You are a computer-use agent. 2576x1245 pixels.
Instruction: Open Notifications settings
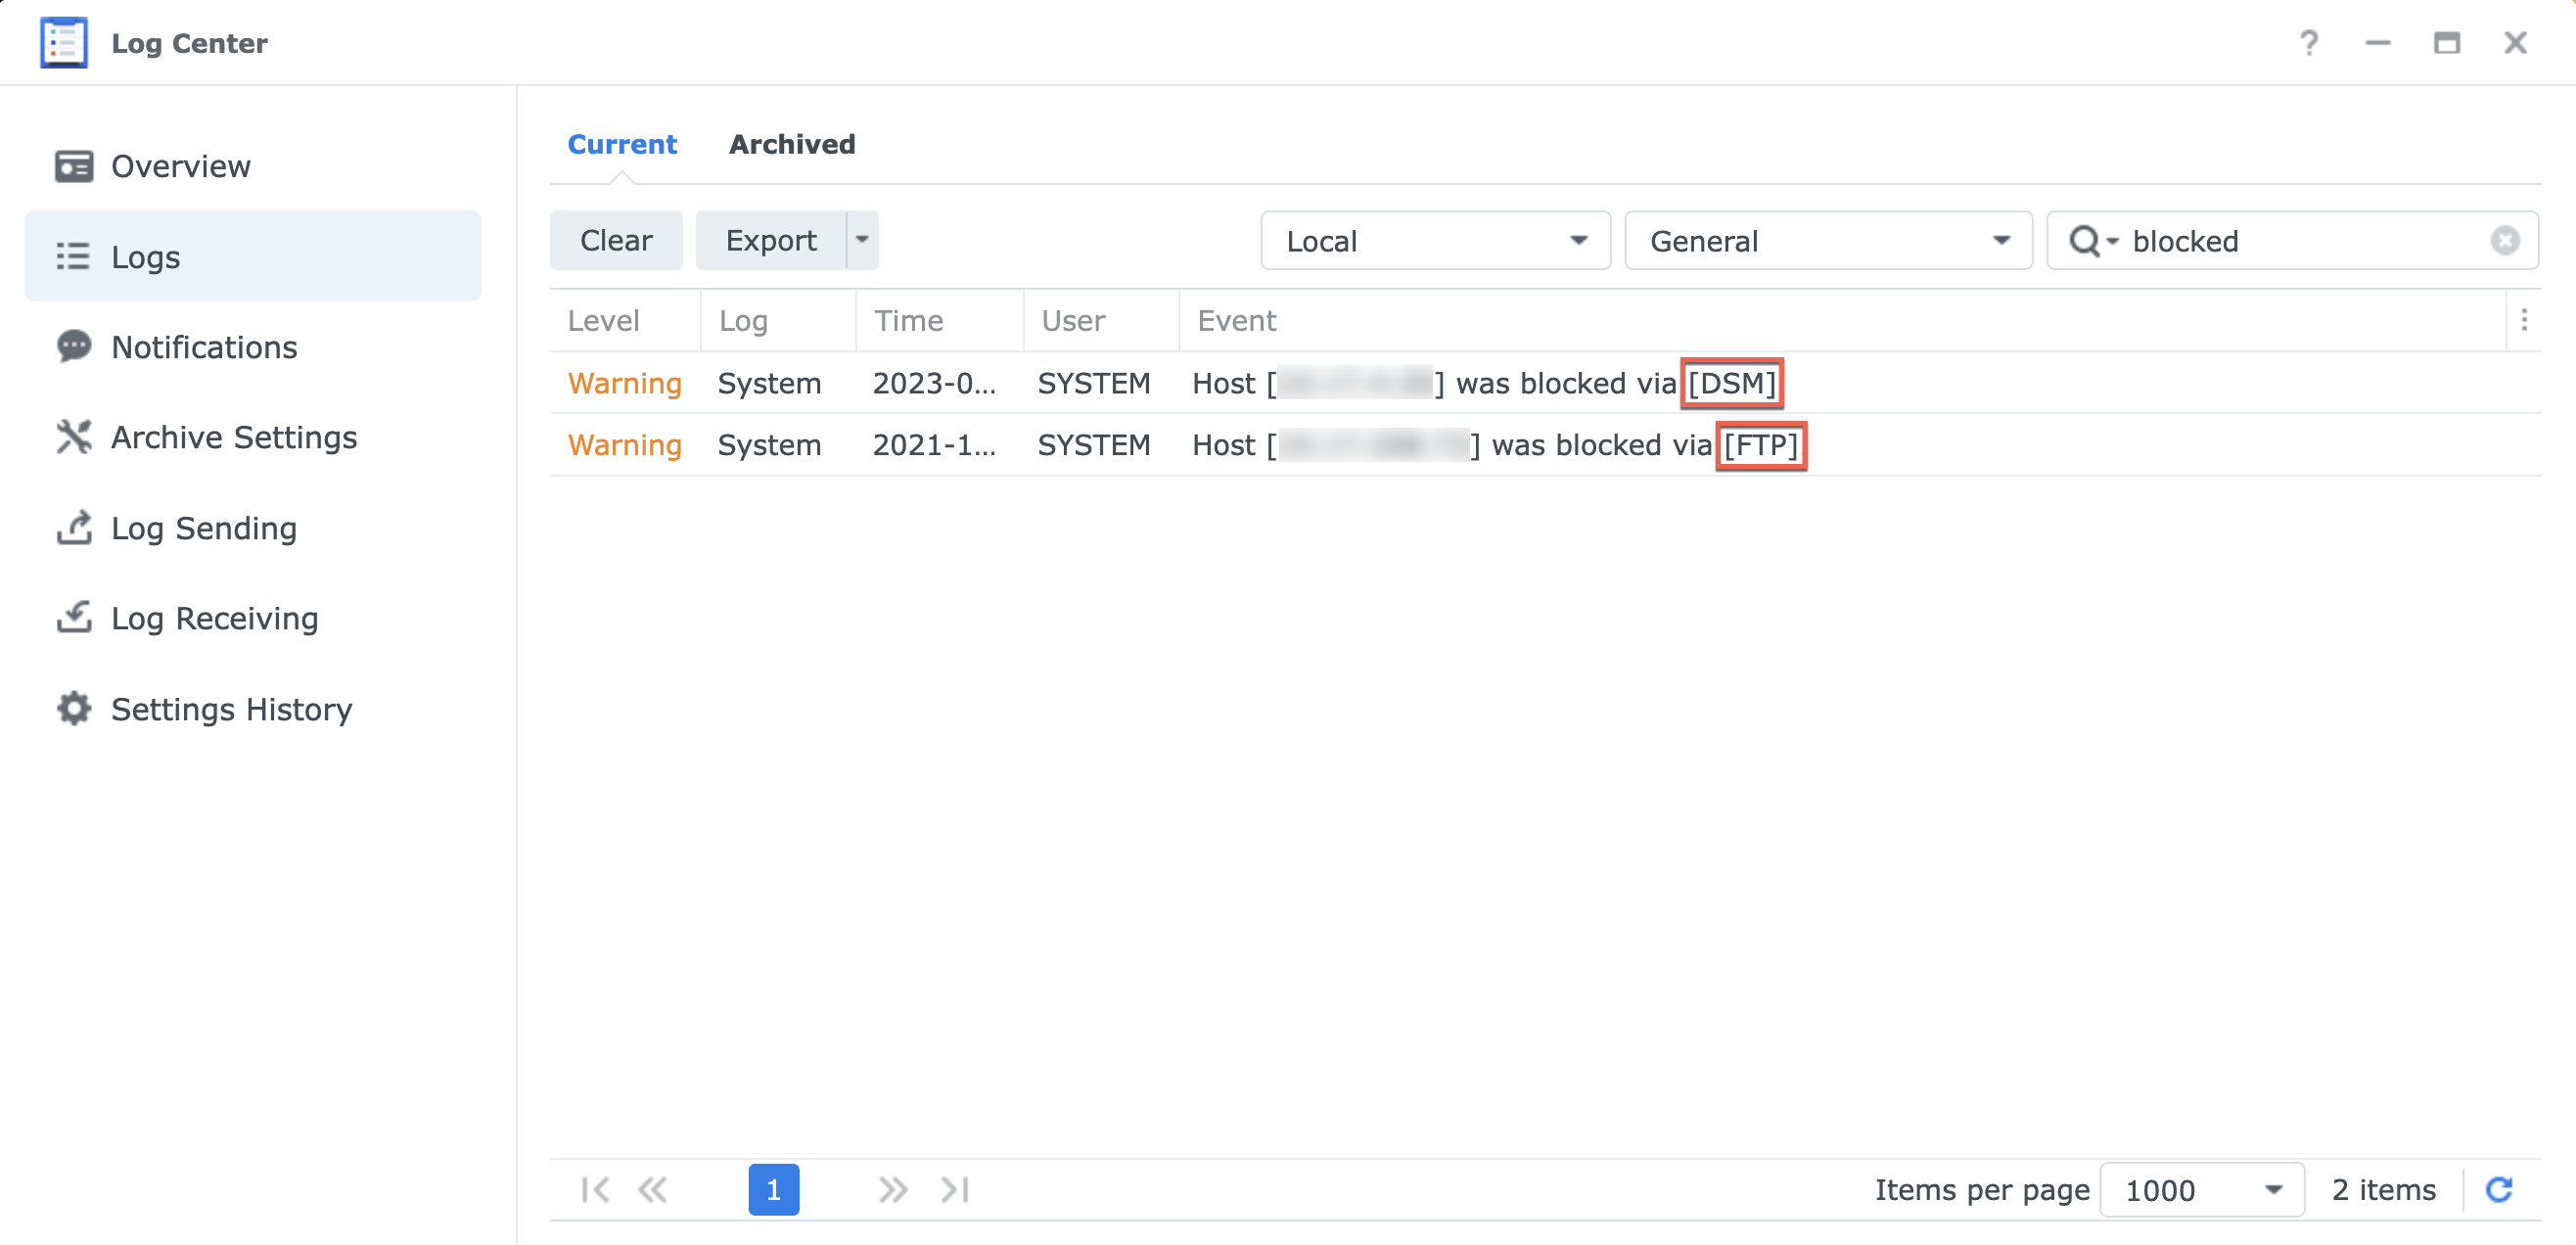click(x=204, y=347)
